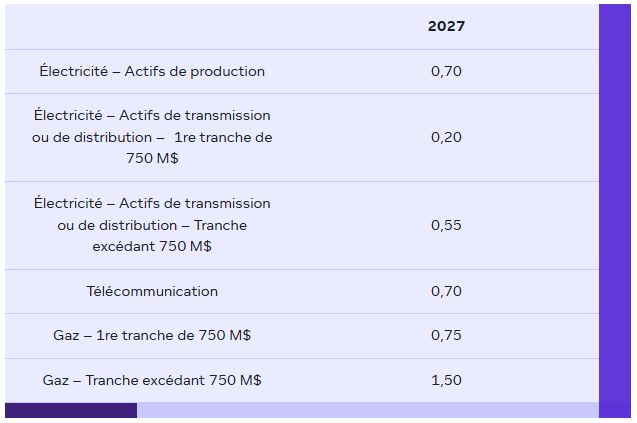The width and height of the screenshot is (637, 423).
Task: Click the 0,20 value
Action: coord(446,137)
